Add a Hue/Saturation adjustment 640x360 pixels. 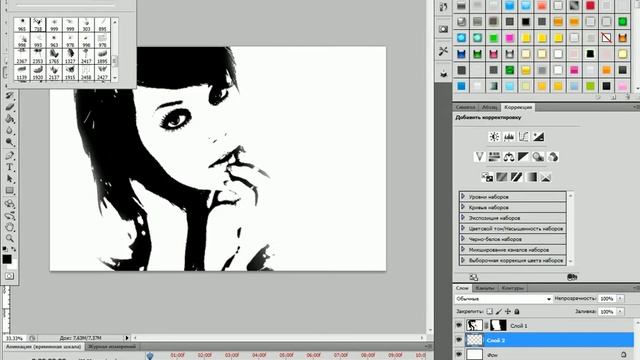pos(494,157)
